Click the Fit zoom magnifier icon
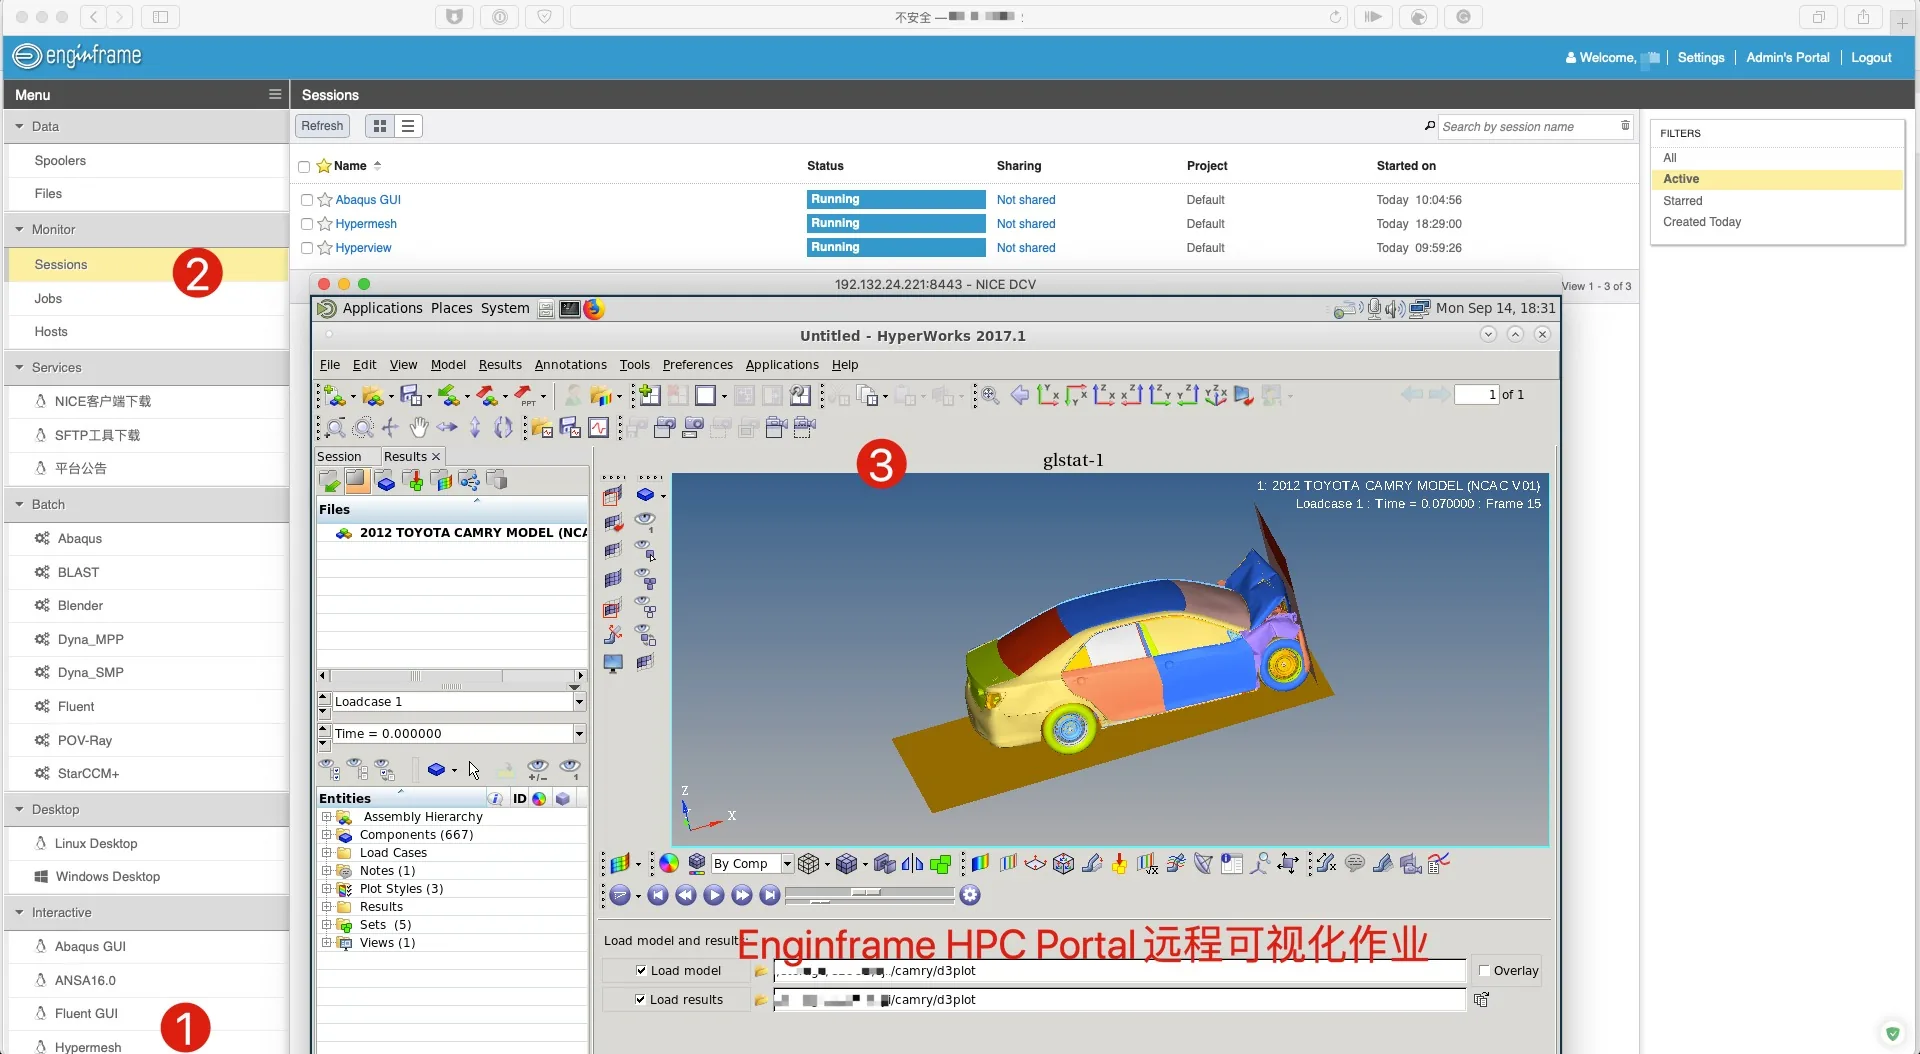1920x1054 pixels. (989, 395)
